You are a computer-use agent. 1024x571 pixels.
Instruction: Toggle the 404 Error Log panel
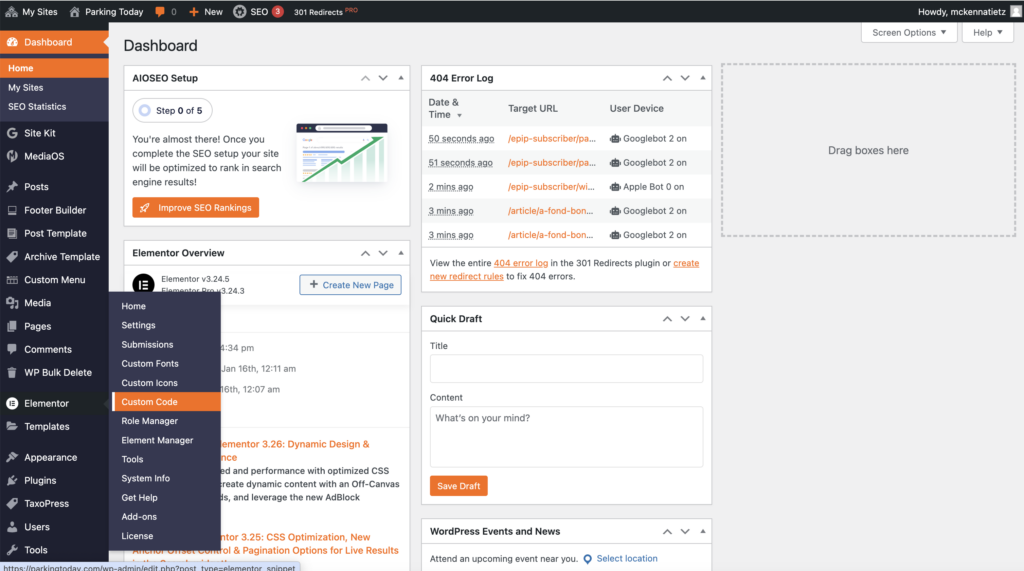pyautogui.click(x=703, y=78)
